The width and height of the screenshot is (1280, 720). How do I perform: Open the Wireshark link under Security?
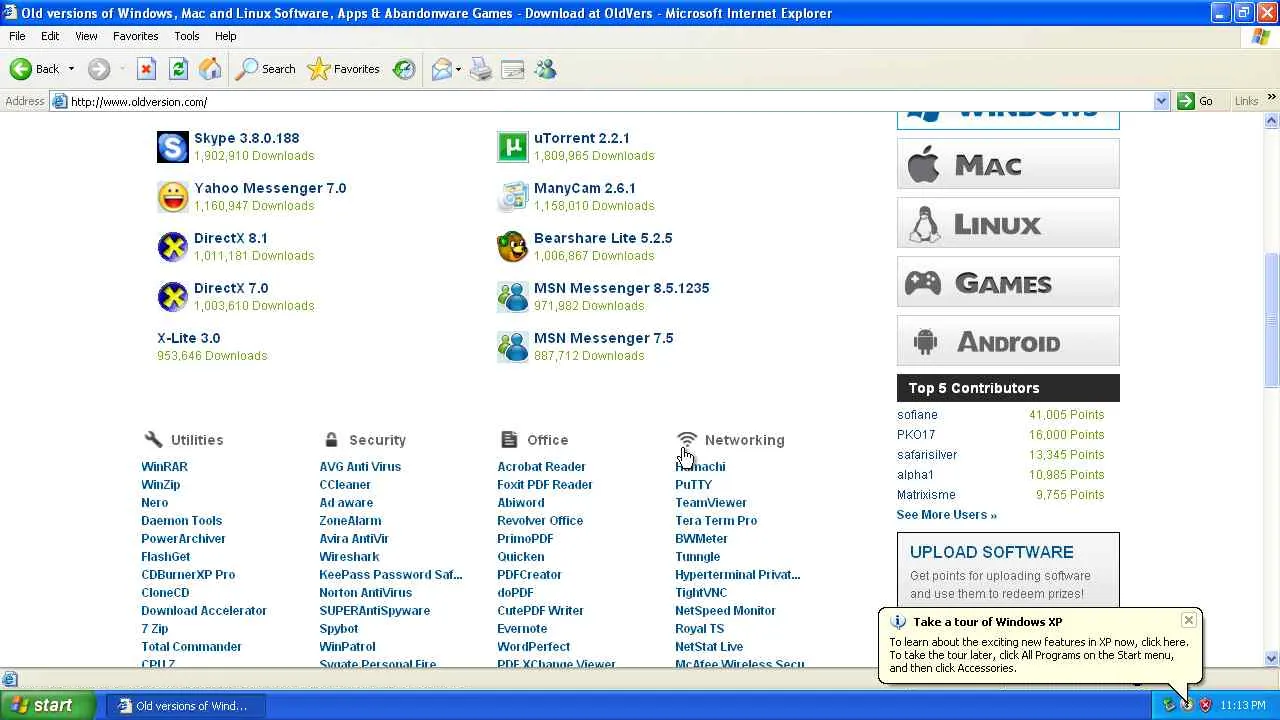click(349, 557)
